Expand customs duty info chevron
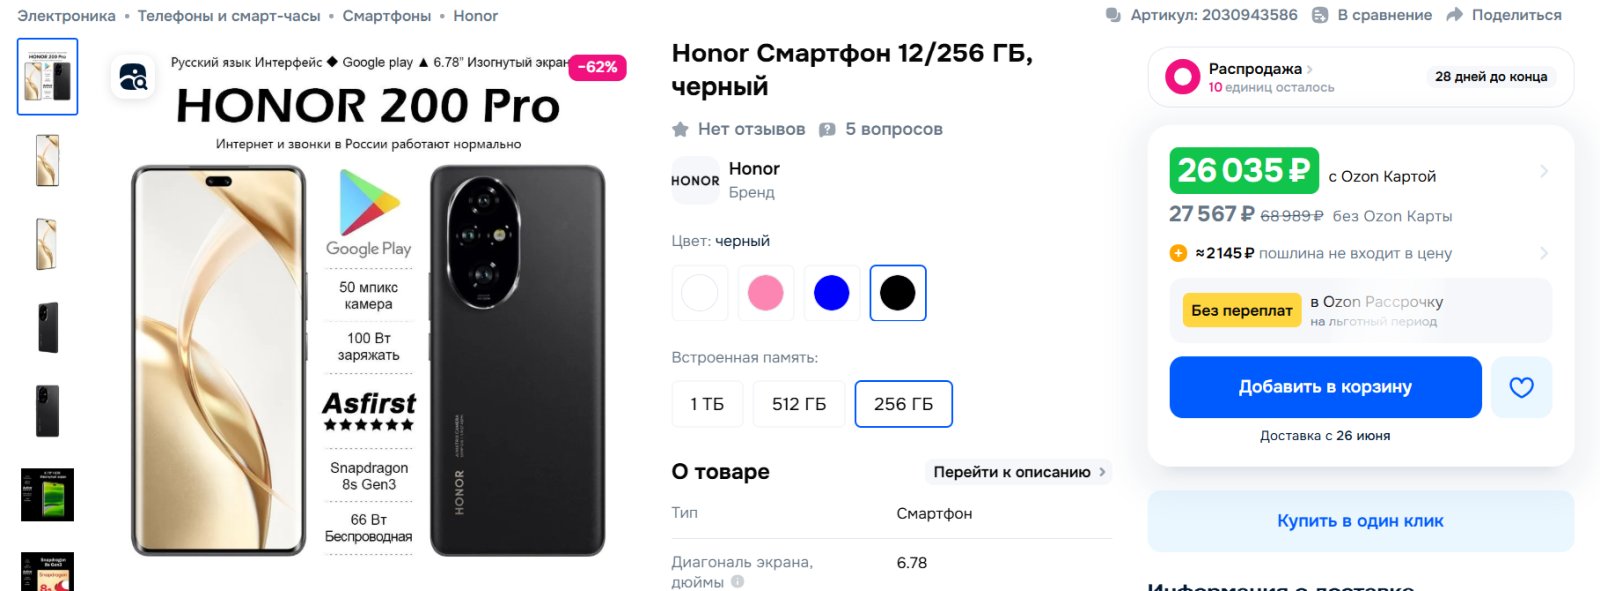The width and height of the screenshot is (1600, 591). pyautogui.click(x=1544, y=253)
